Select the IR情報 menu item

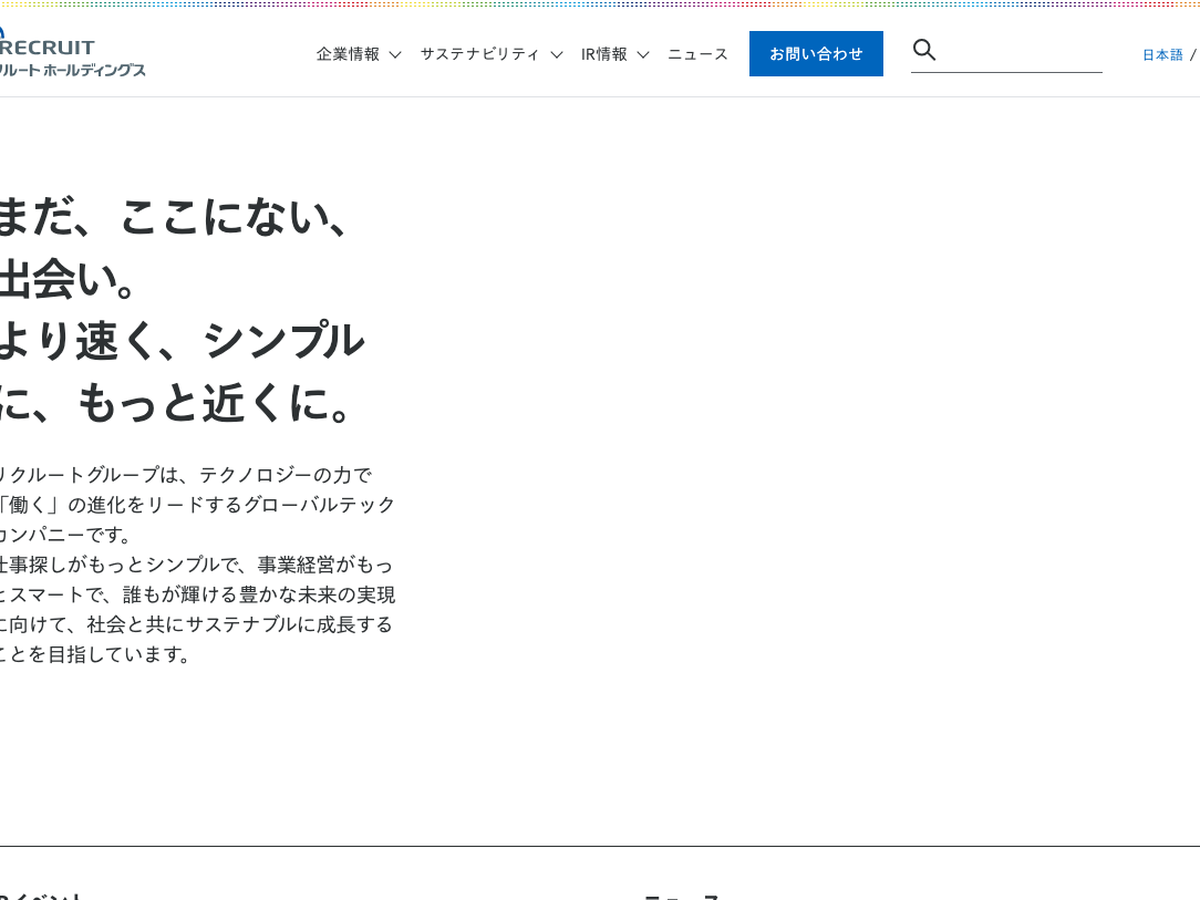click(x=604, y=54)
